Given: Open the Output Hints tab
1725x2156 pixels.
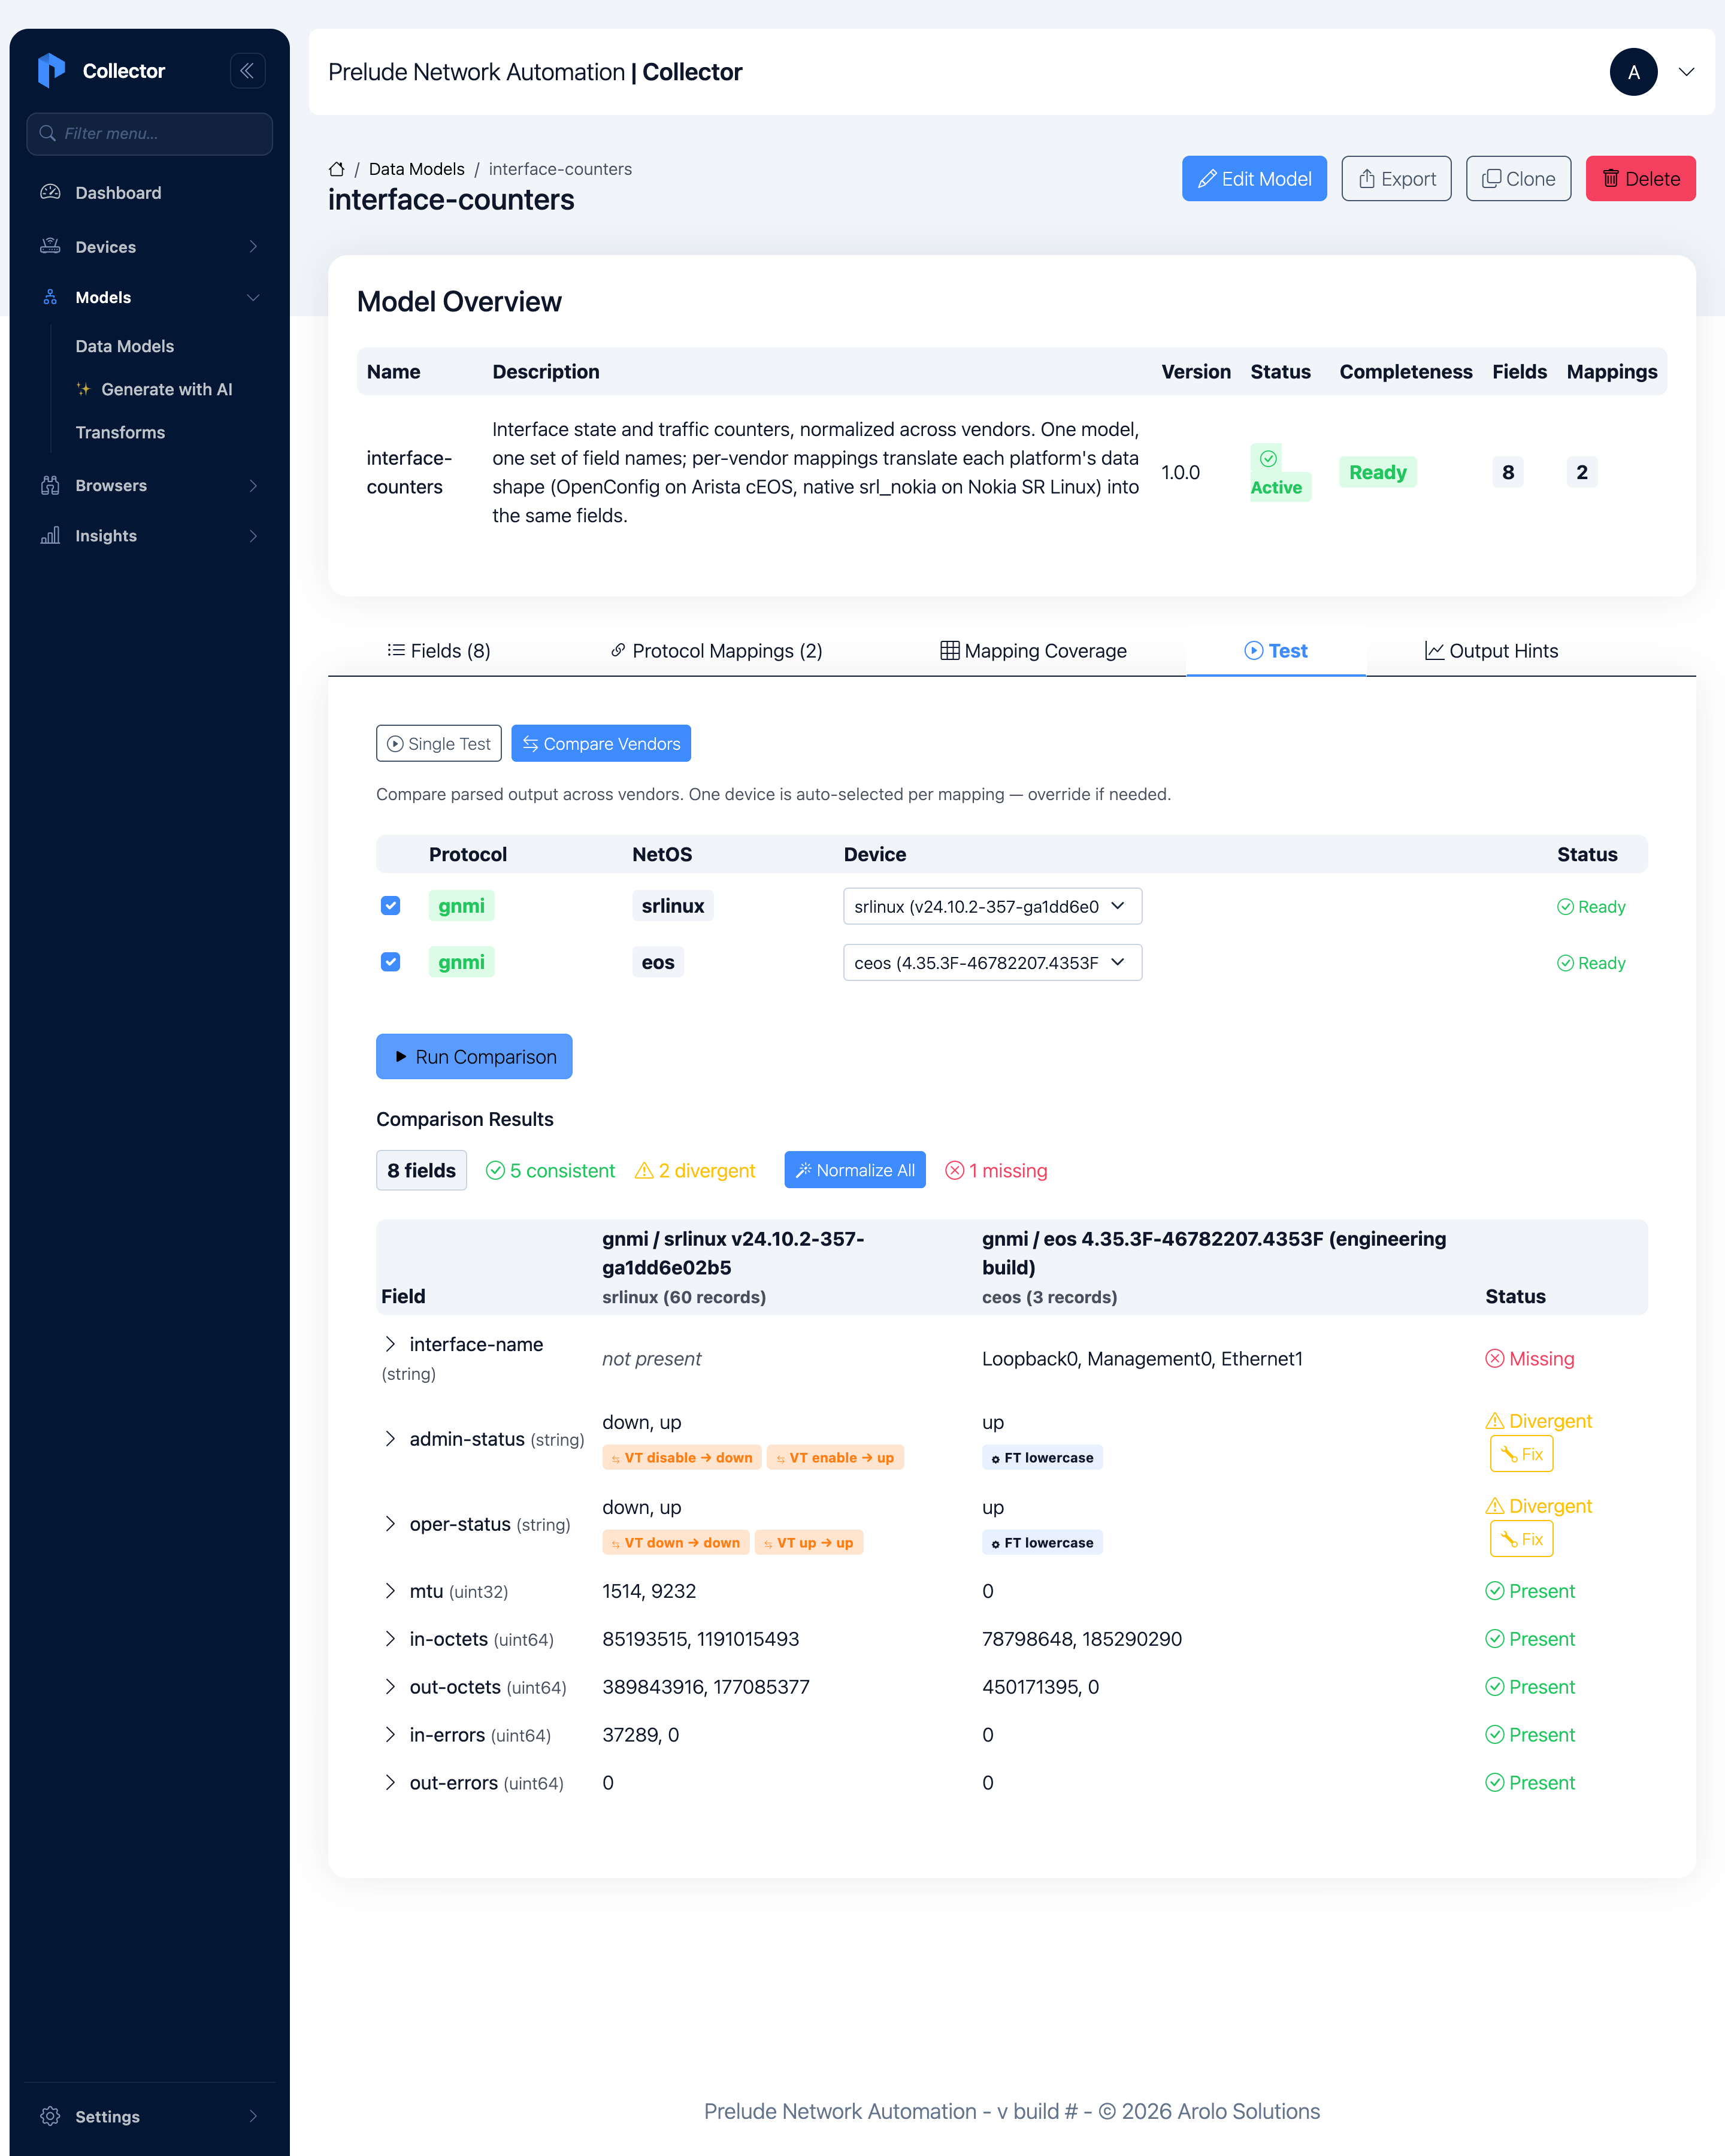Looking at the screenshot, I should [x=1491, y=651].
